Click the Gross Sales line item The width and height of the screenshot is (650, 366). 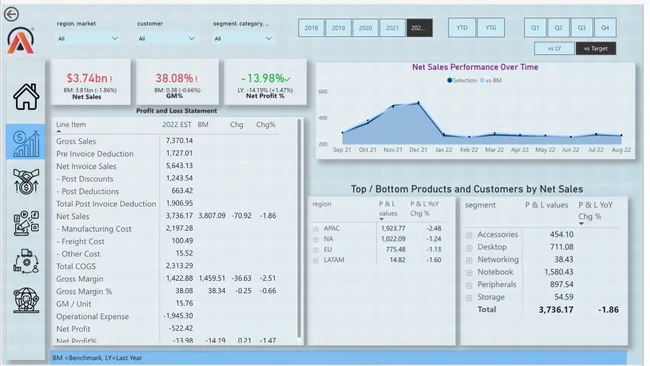point(76,141)
